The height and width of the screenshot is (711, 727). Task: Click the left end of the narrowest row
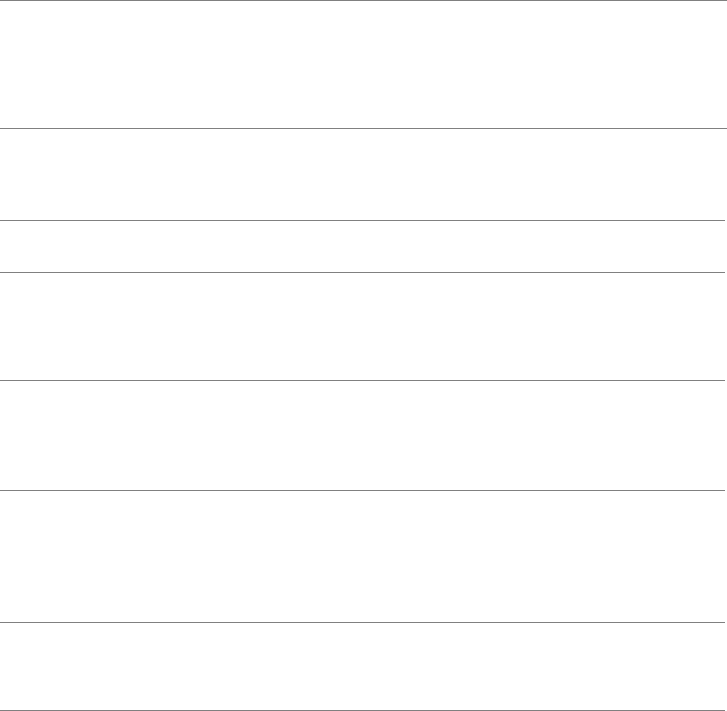pos(20,246)
